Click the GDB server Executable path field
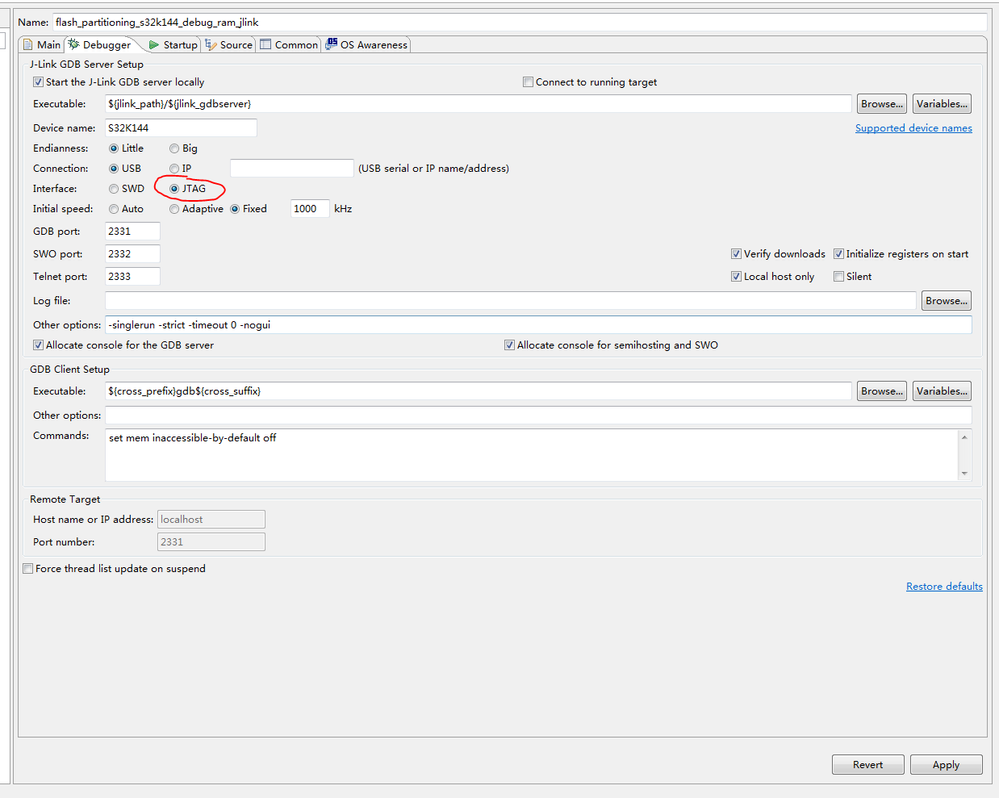 coord(478,104)
